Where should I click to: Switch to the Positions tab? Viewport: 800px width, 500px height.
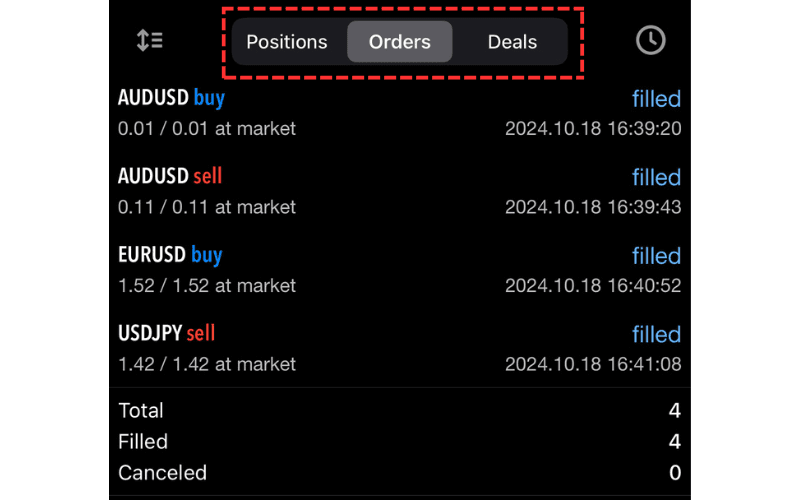coord(287,42)
